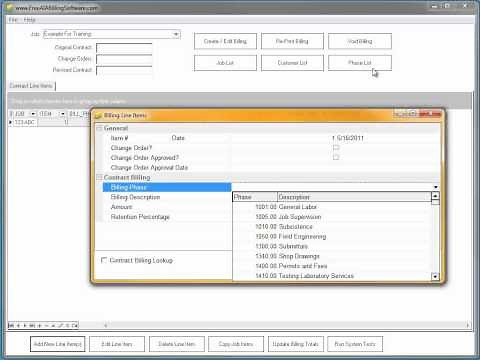The image size is (480, 360).
Task: Click the Re-Print Billing button
Action: click(292, 41)
